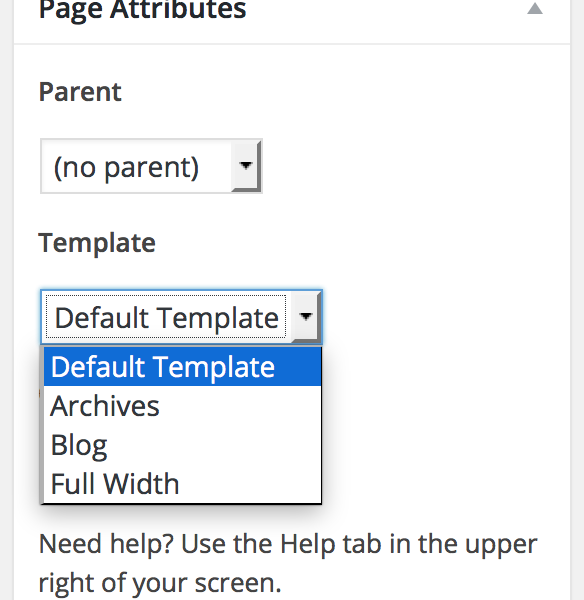Choose the highlighted Default Template option
Image resolution: width=584 pixels, height=600 pixels.
pyautogui.click(x=183, y=367)
